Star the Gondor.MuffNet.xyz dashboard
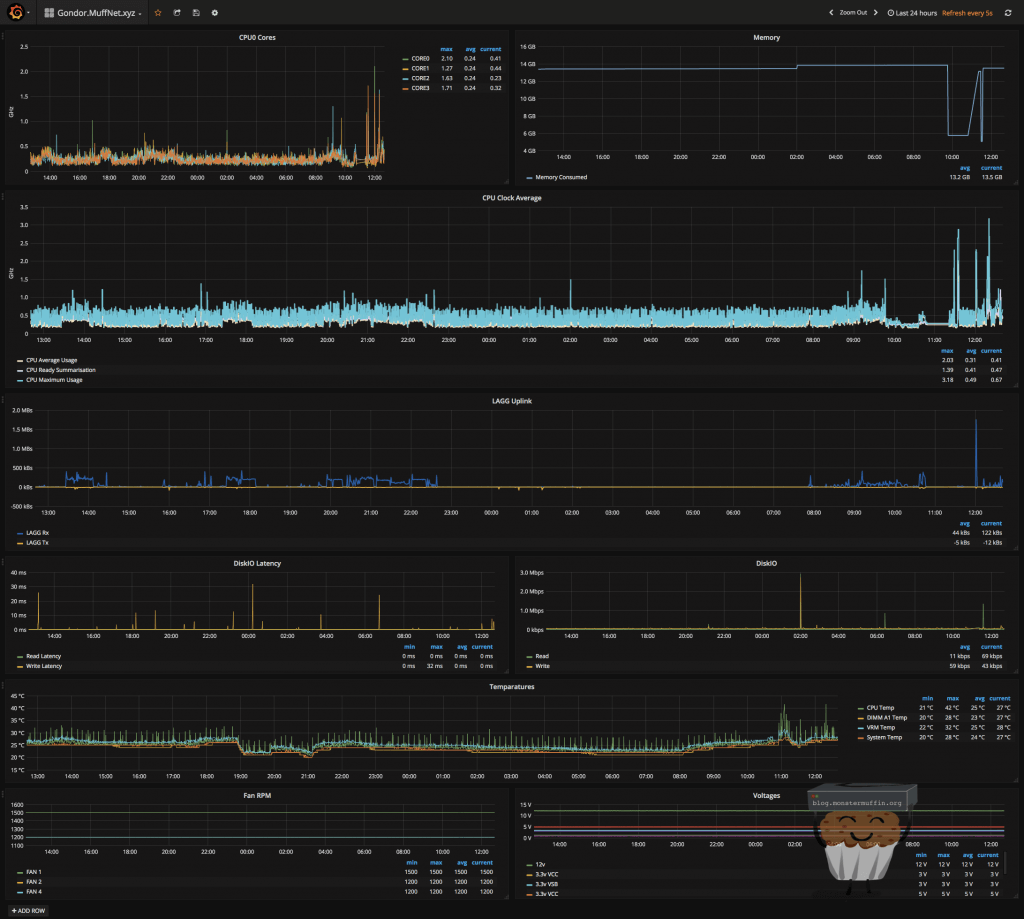Screen dimensions: 1024x919 coord(157,13)
